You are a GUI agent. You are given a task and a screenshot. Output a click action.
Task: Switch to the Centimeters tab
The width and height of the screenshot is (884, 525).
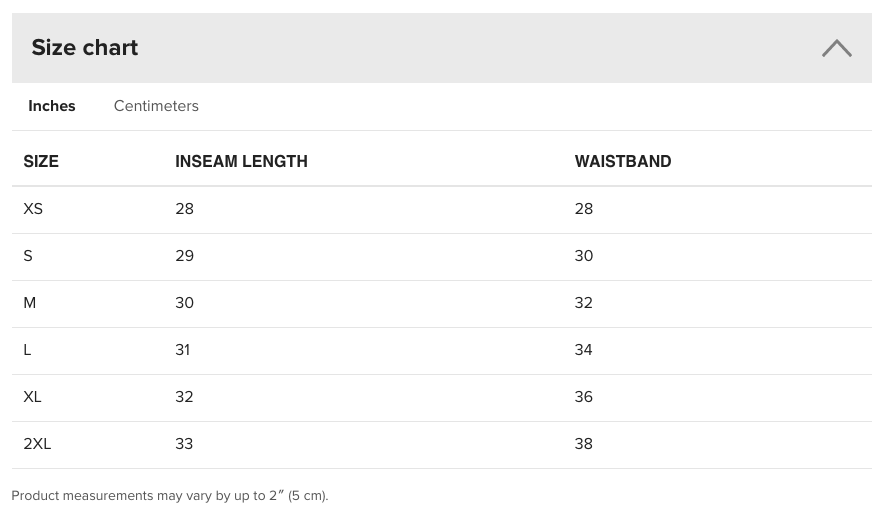(156, 106)
